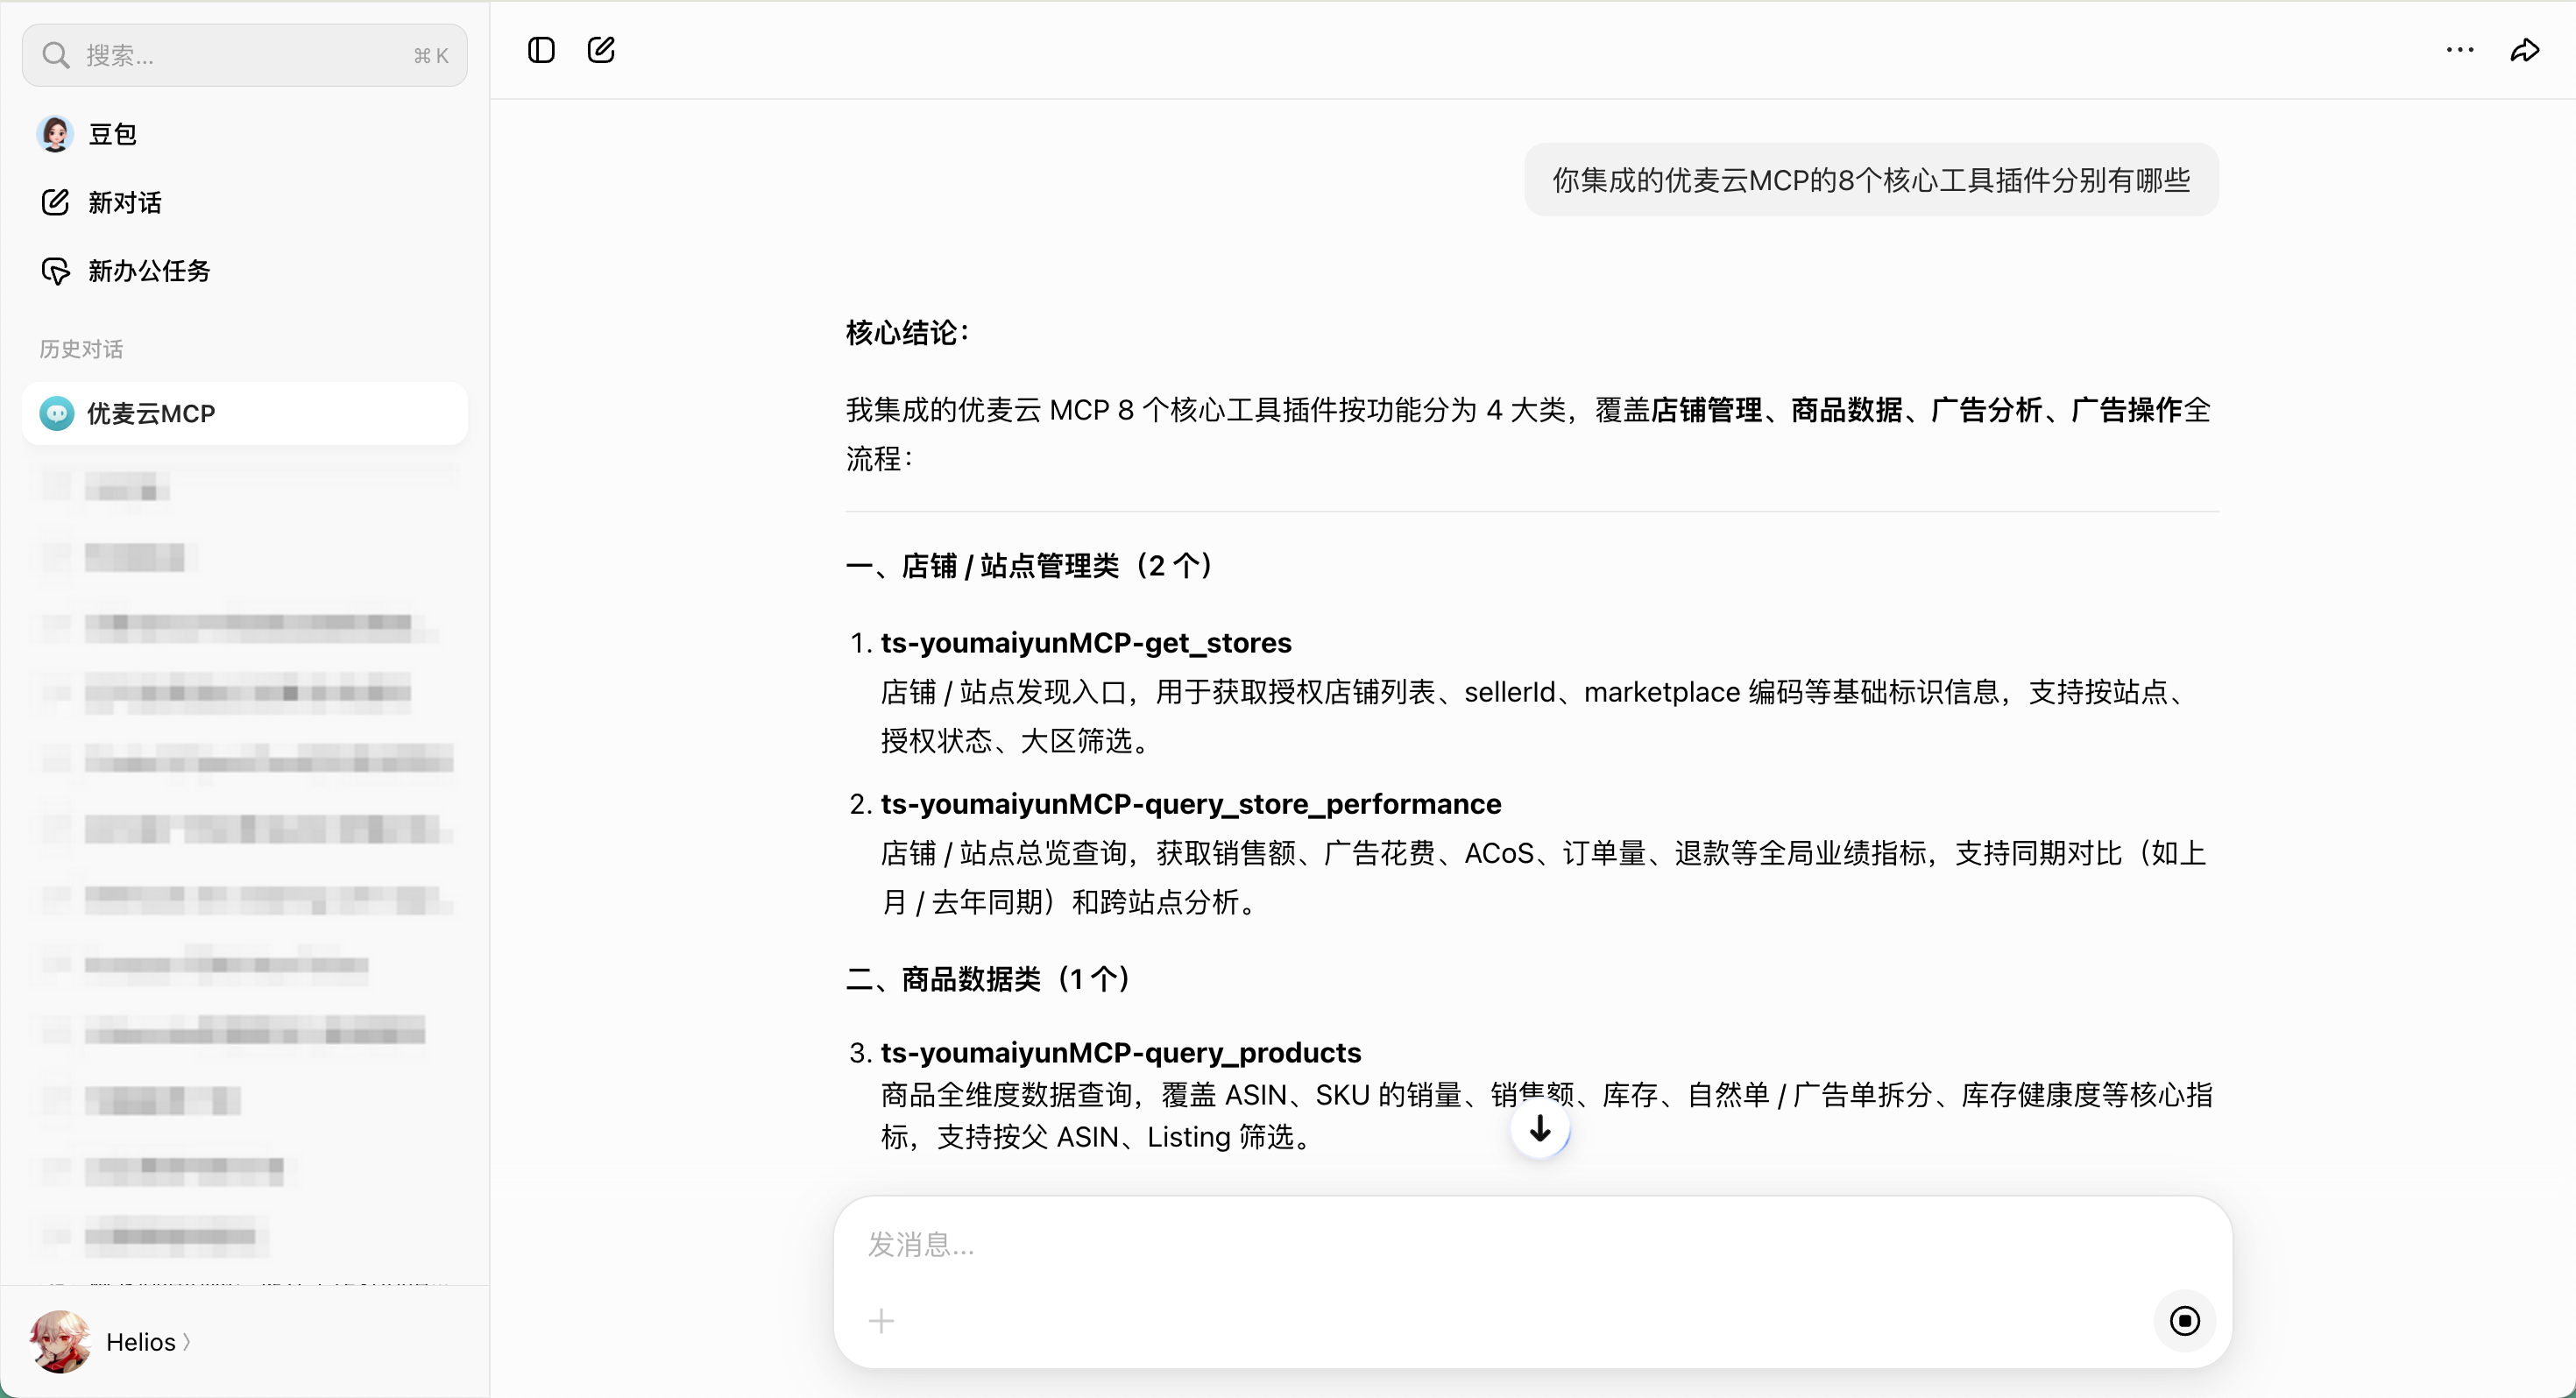2576x1398 pixels.
Task: Click the heading 二、商品数据类（1 个）
Action: (x=988, y=979)
